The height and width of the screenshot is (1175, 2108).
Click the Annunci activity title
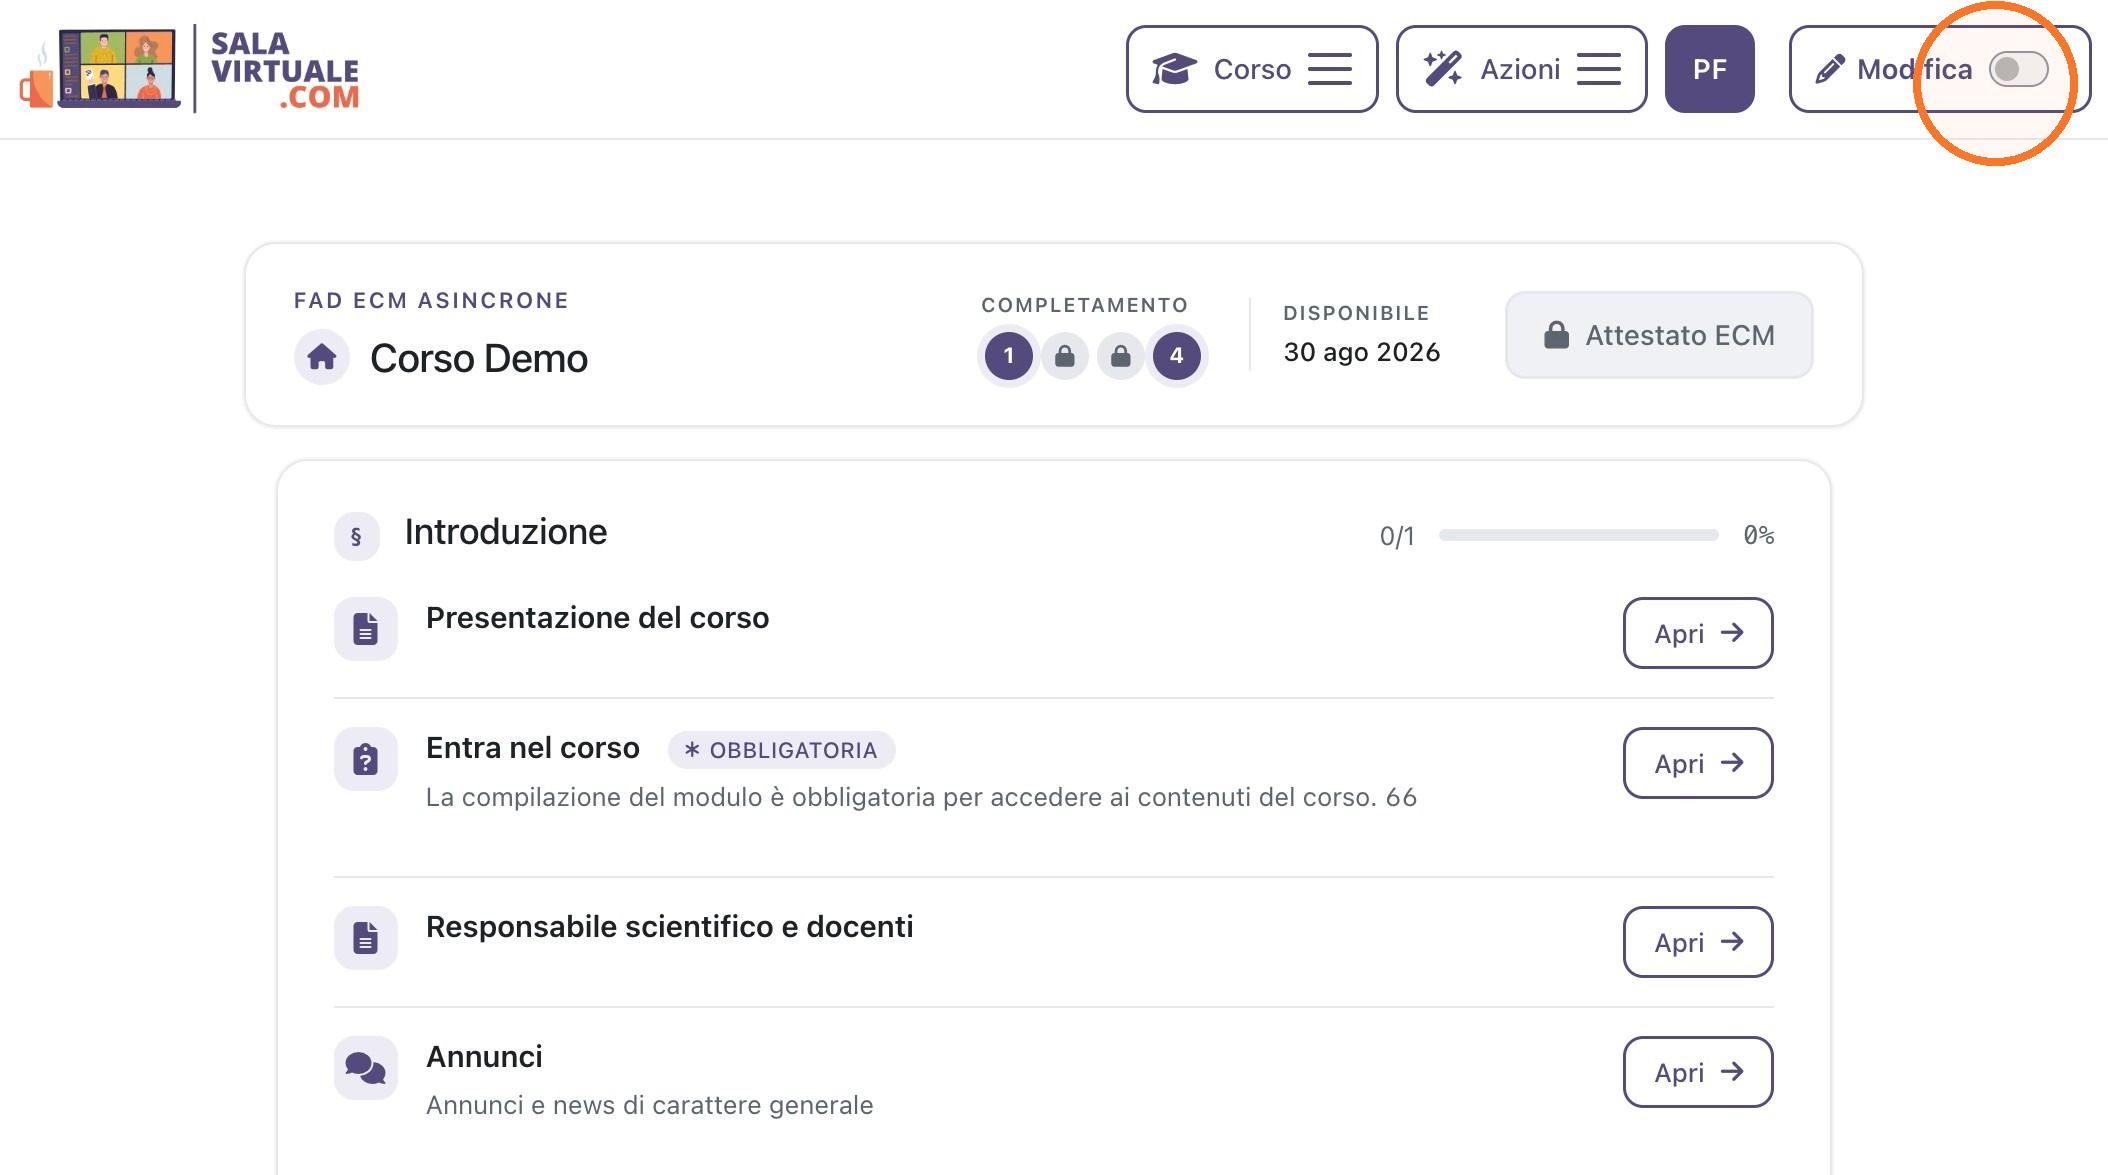484,1057
